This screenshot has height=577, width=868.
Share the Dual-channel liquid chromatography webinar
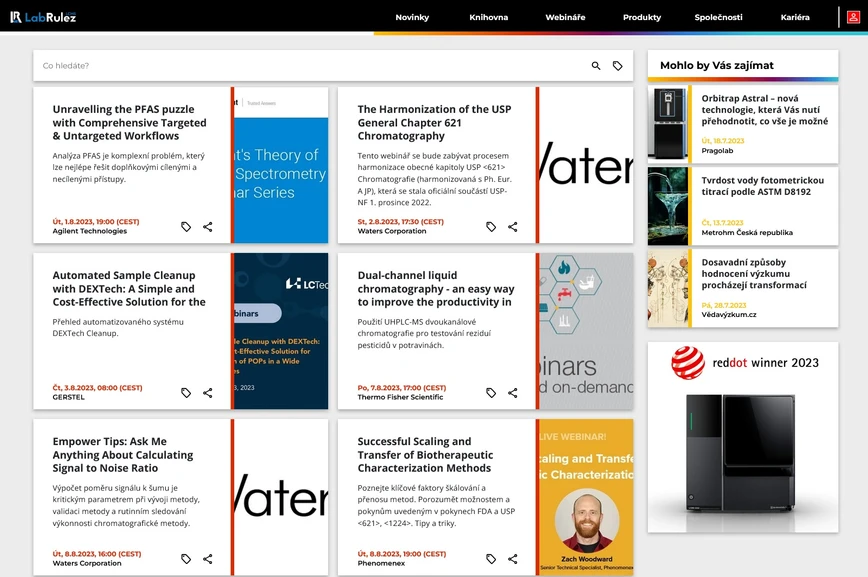coord(513,393)
